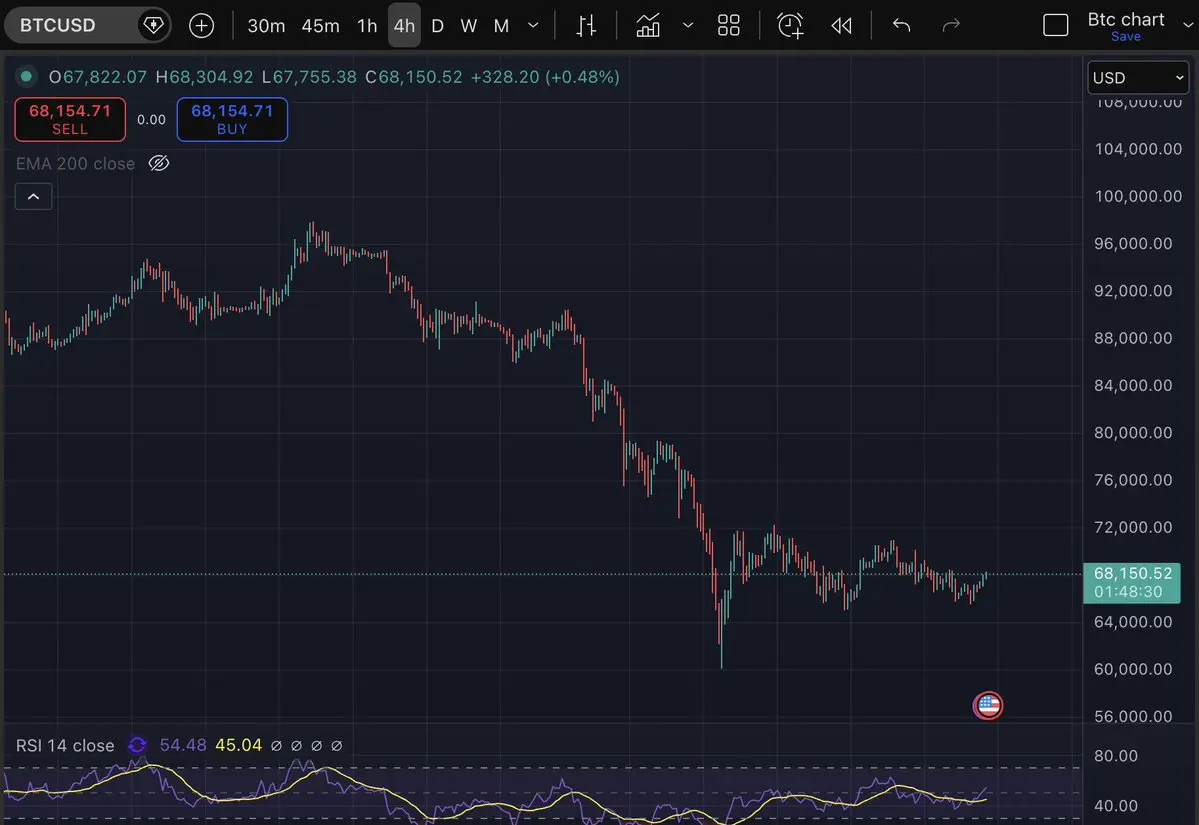Select the EMA 200 close indicator label
This screenshot has height=825, width=1199.
click(75, 164)
